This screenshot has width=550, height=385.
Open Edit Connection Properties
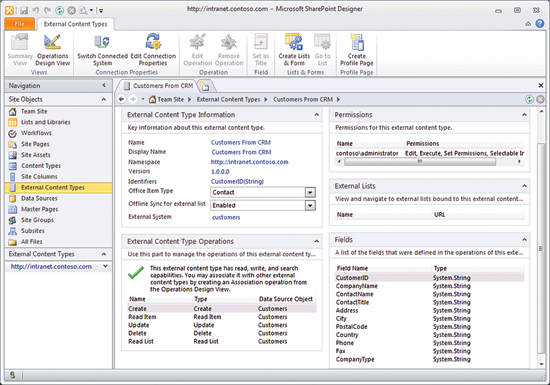[x=153, y=50]
